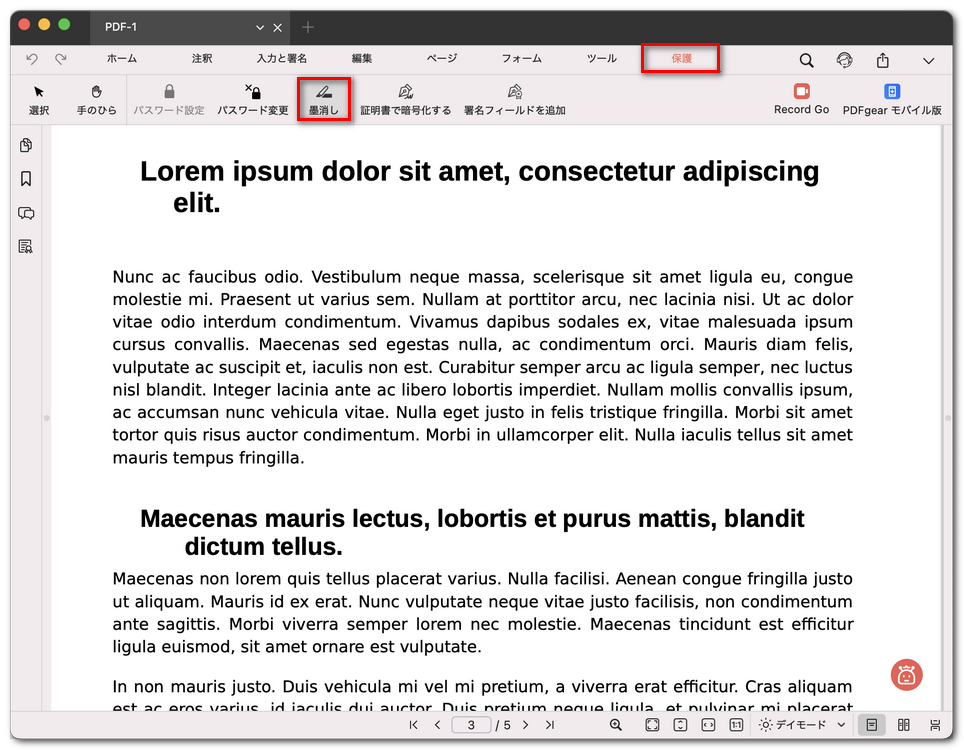This screenshot has width=964, height=750.
Task: Switch to two-page layout view
Action: [x=905, y=725]
